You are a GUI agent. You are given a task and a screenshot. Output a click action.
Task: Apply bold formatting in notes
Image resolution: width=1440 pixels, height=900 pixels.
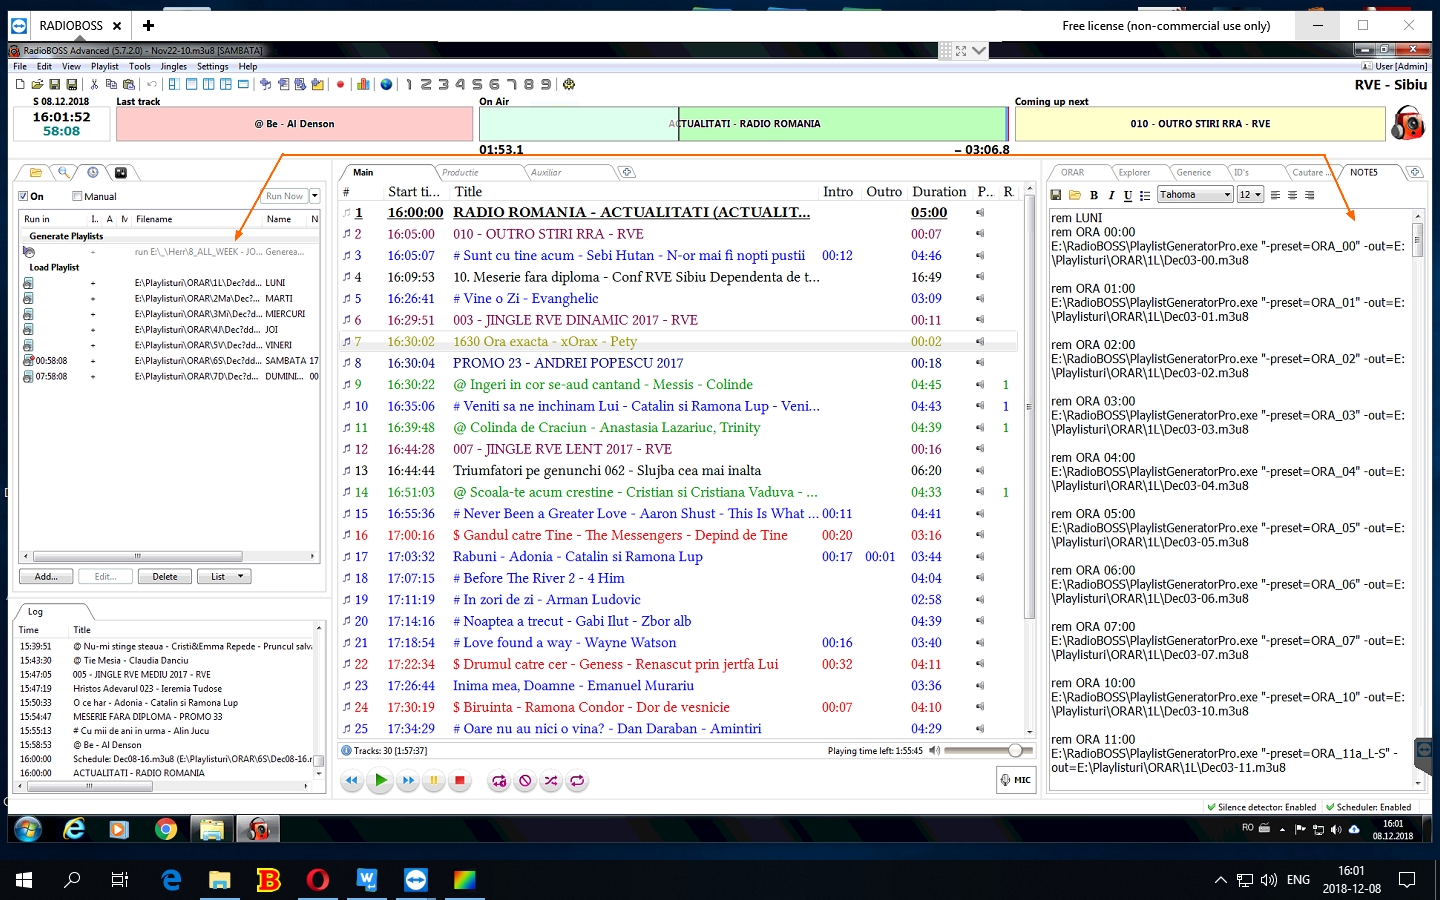tap(1094, 195)
